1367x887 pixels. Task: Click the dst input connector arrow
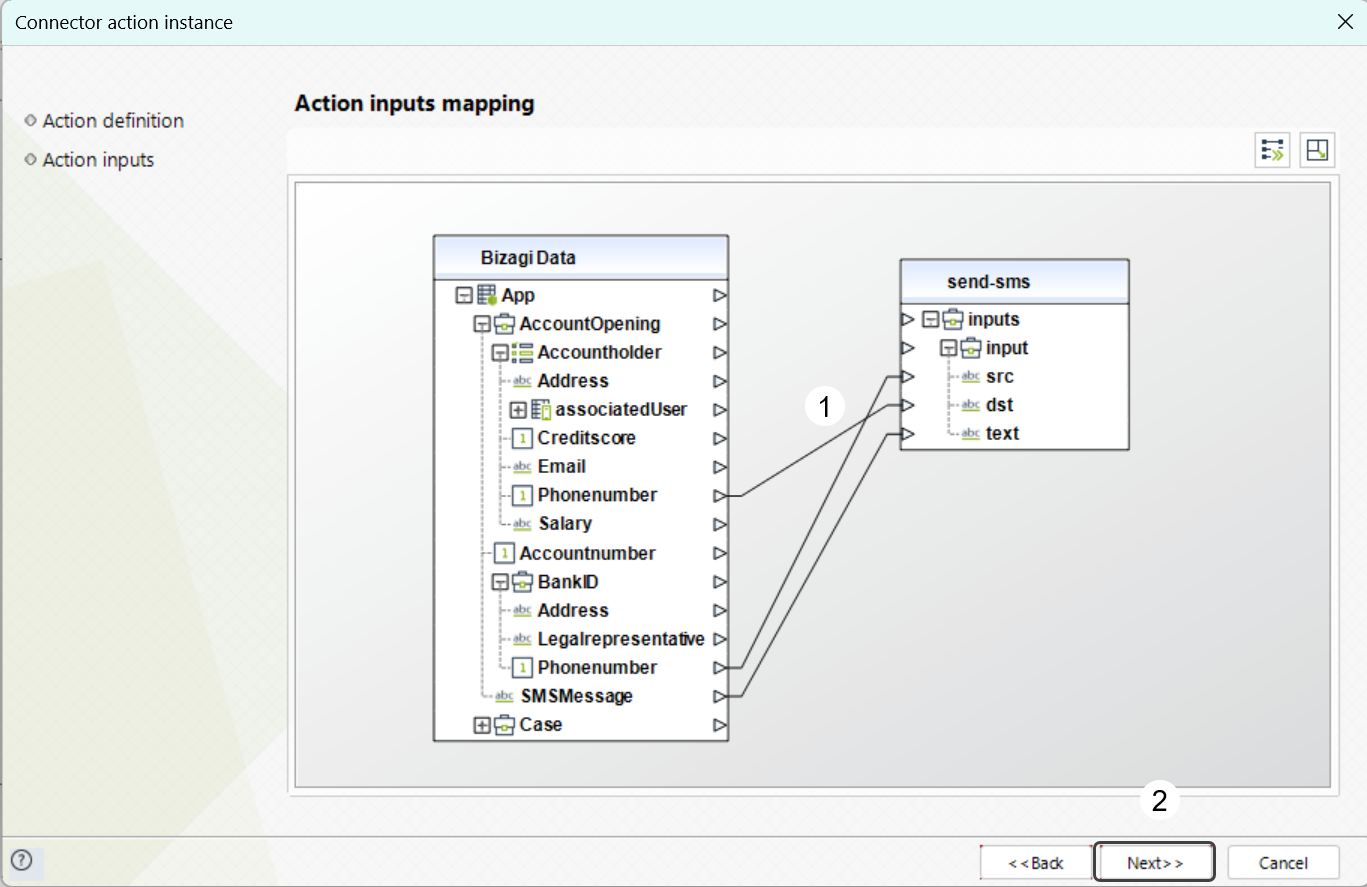click(908, 405)
